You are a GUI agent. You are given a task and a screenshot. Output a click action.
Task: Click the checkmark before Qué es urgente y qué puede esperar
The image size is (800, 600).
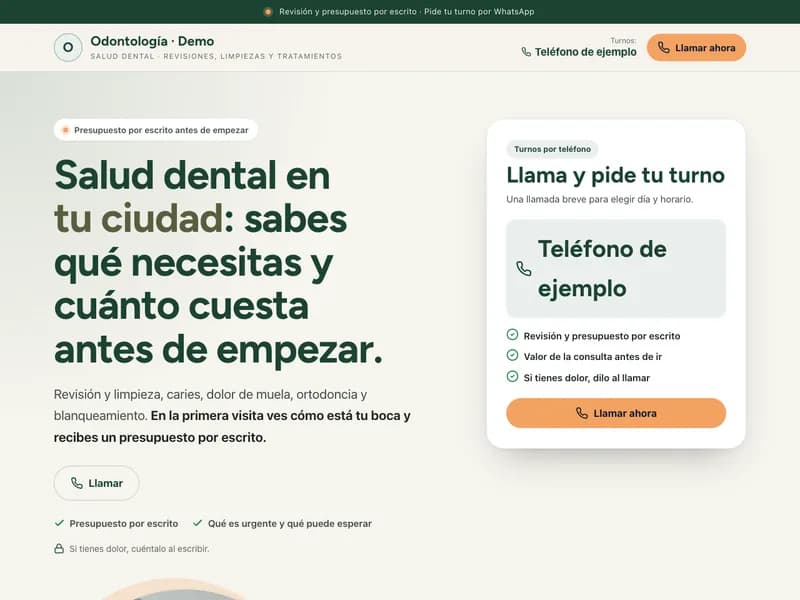[x=197, y=523]
